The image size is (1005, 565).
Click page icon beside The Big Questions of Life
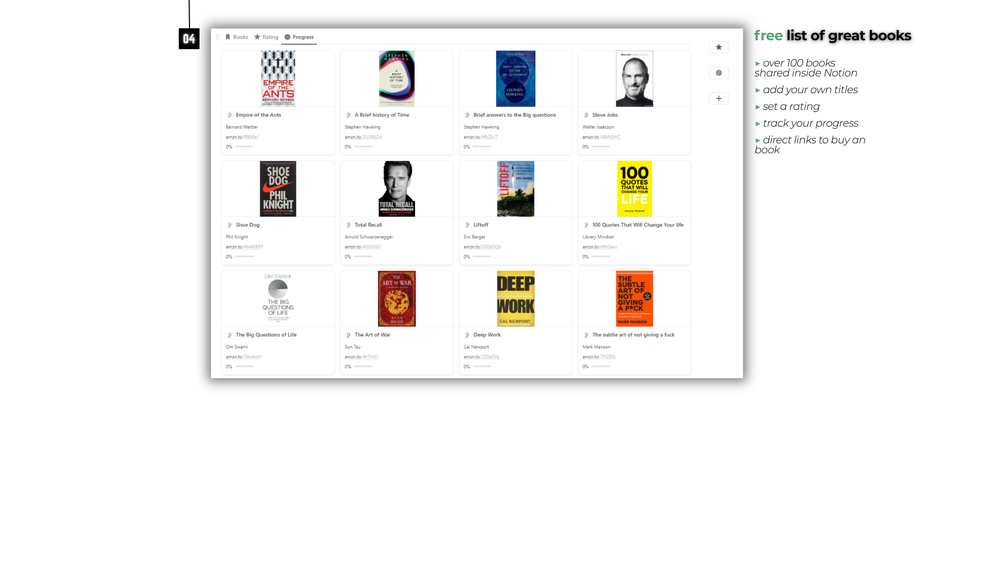(x=229, y=335)
